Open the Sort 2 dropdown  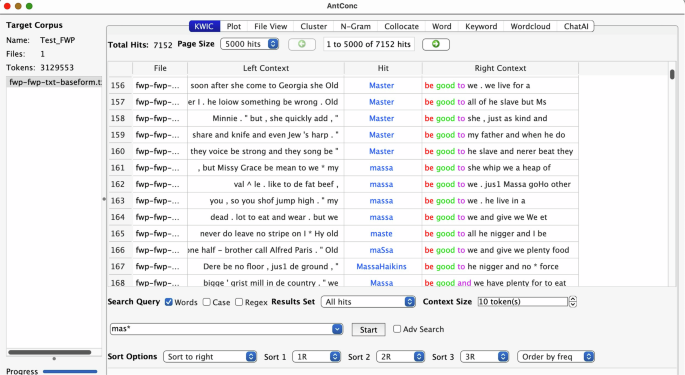point(400,357)
